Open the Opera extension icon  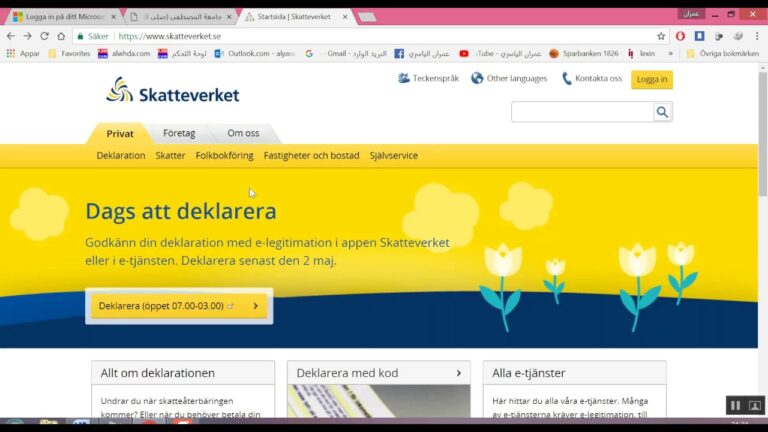coord(680,36)
